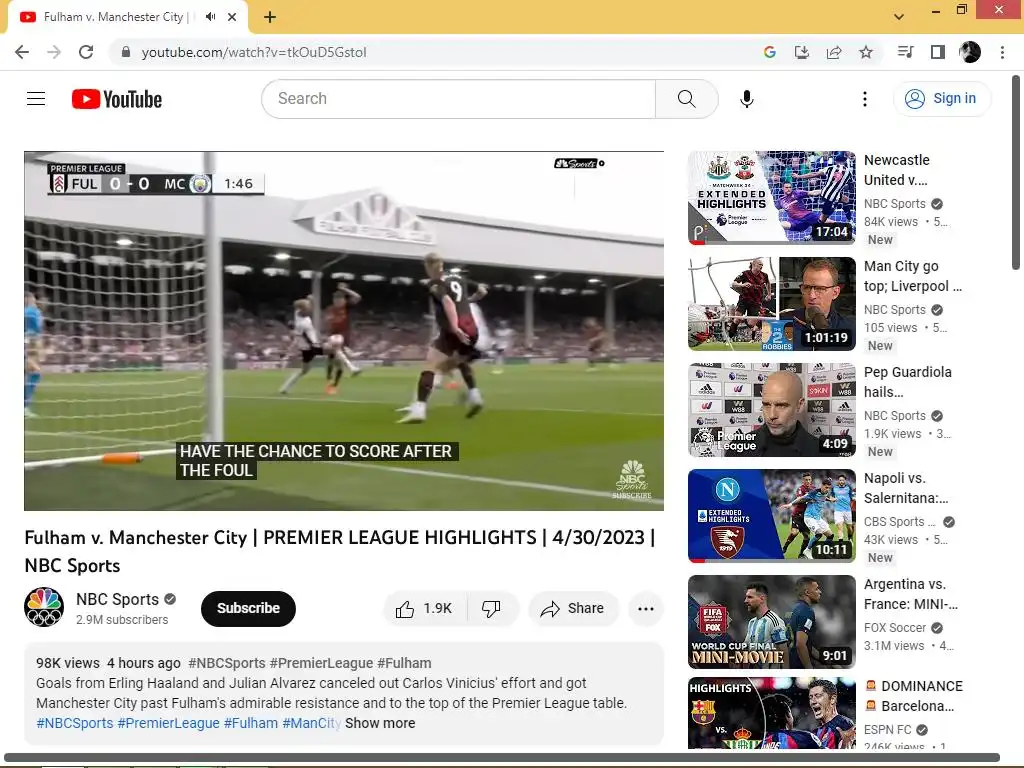The image size is (1024, 768).
Task: Go forward in browser history
Action: (54, 52)
